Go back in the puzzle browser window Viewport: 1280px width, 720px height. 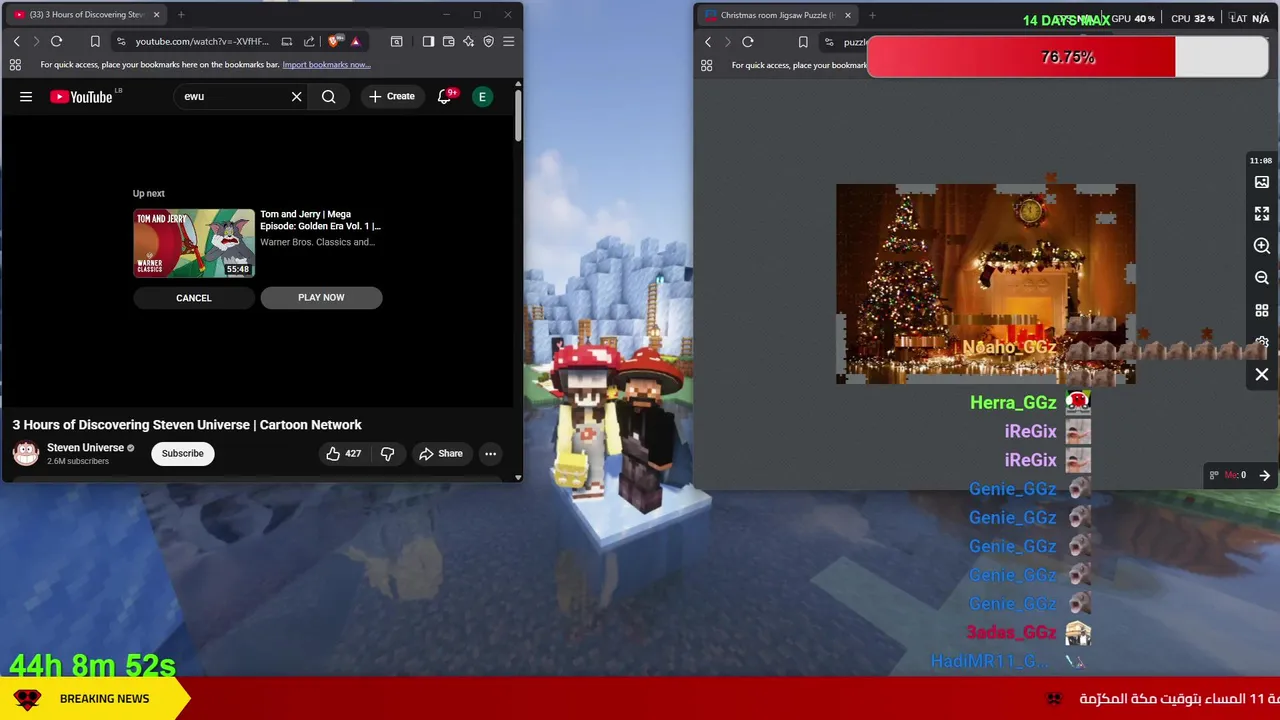click(708, 42)
